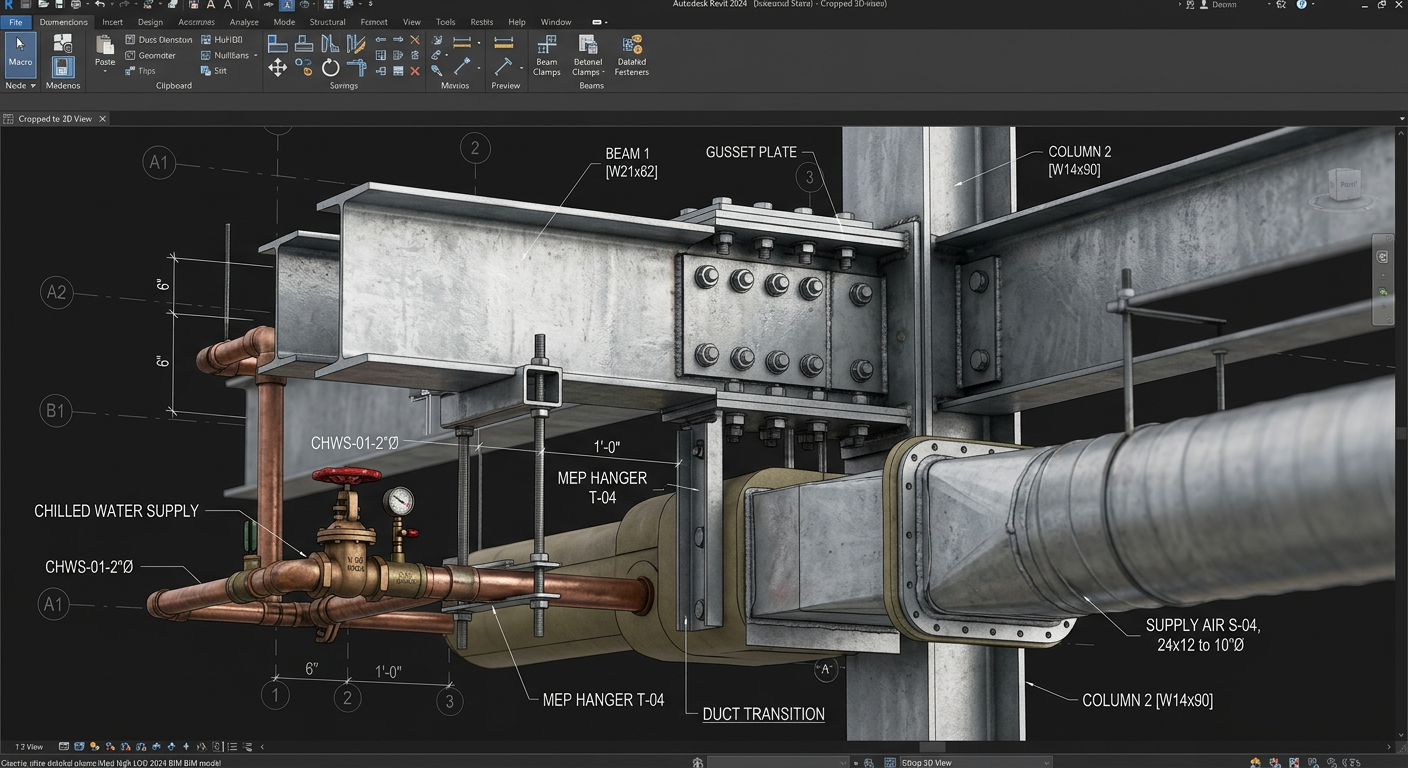This screenshot has width=1408, height=768.
Task: Click the sun/shadows toggle in the view control bar
Action: tap(94, 746)
